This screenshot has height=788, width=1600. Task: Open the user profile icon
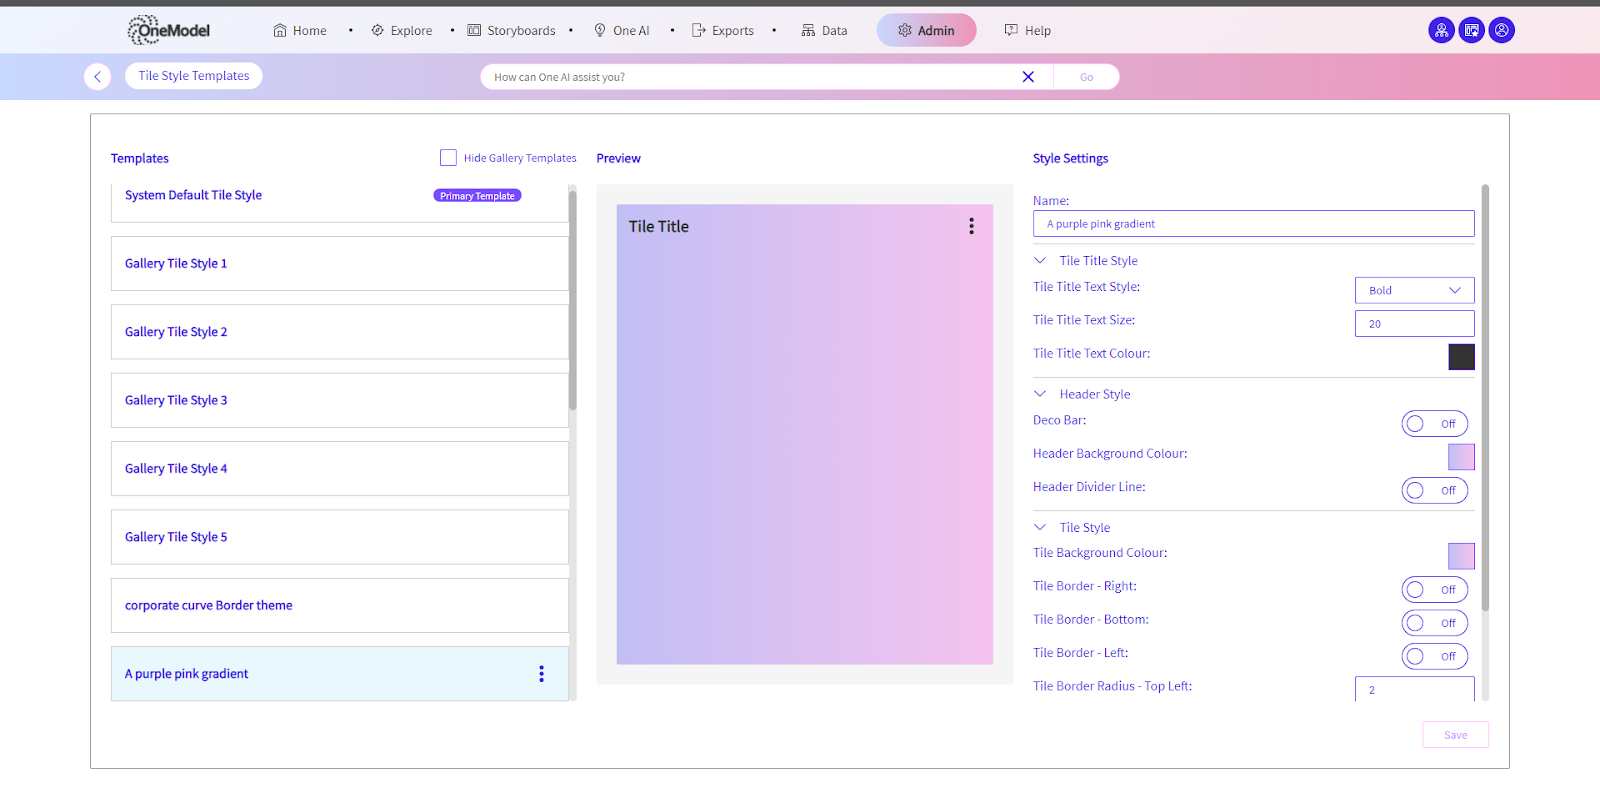[x=1501, y=30]
